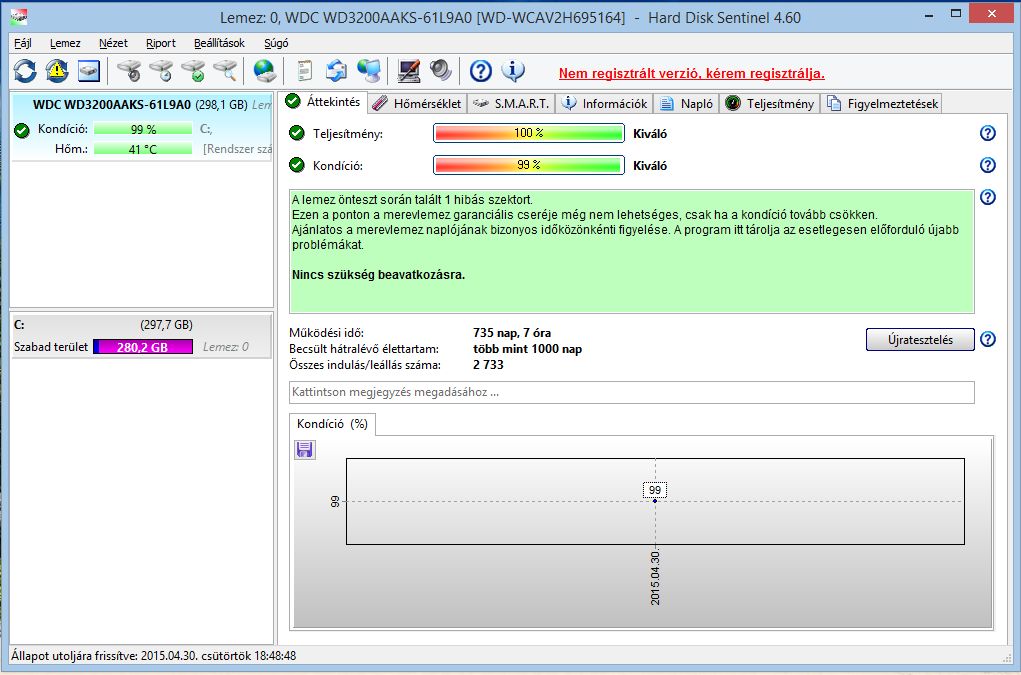Click the 2015.04.30. date label on chart
Image resolution: width=1021 pixels, height=675 pixels.
click(x=655, y=578)
